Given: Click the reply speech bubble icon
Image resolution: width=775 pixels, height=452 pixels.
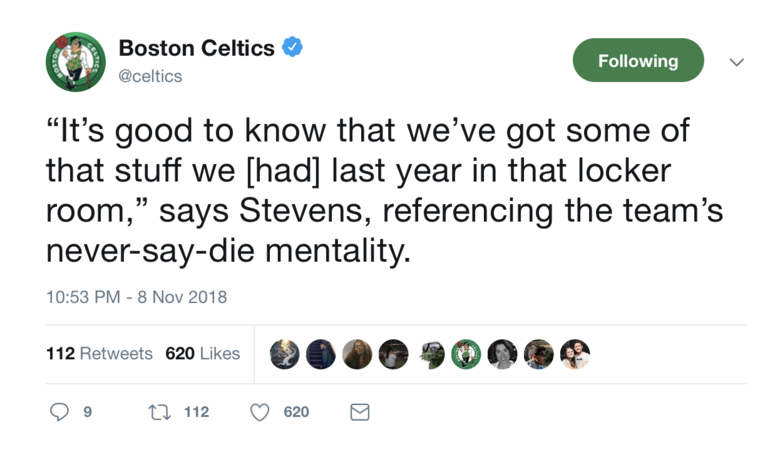Looking at the screenshot, I should pyautogui.click(x=59, y=412).
